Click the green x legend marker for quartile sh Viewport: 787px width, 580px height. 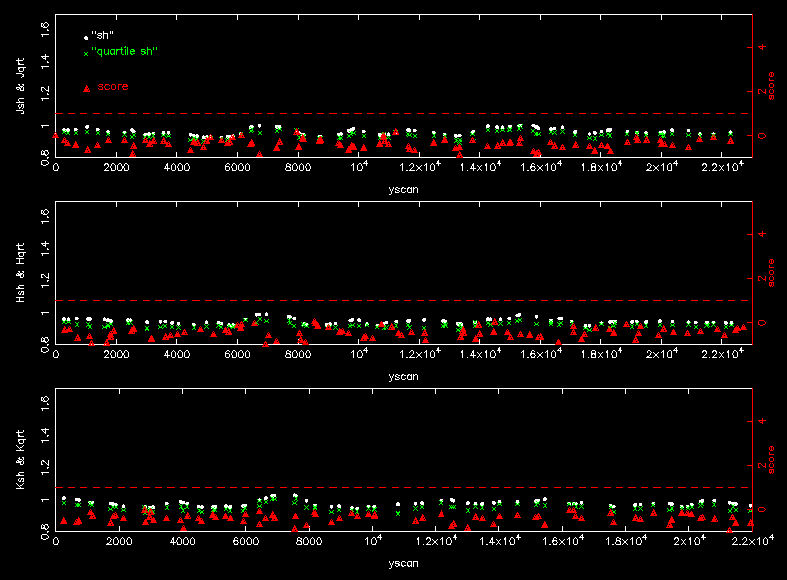point(86,52)
